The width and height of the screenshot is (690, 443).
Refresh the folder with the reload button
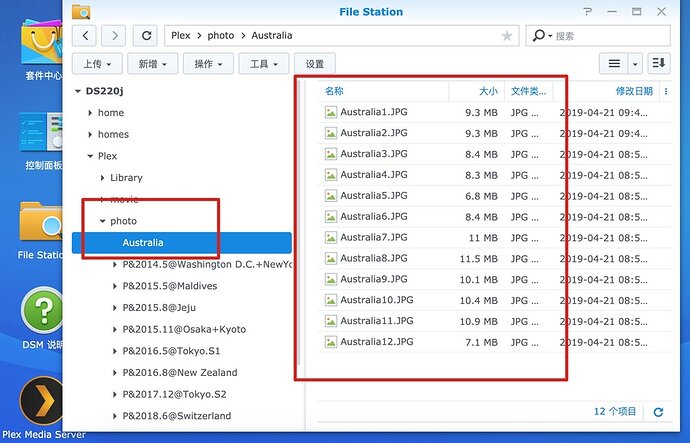pyautogui.click(x=146, y=36)
